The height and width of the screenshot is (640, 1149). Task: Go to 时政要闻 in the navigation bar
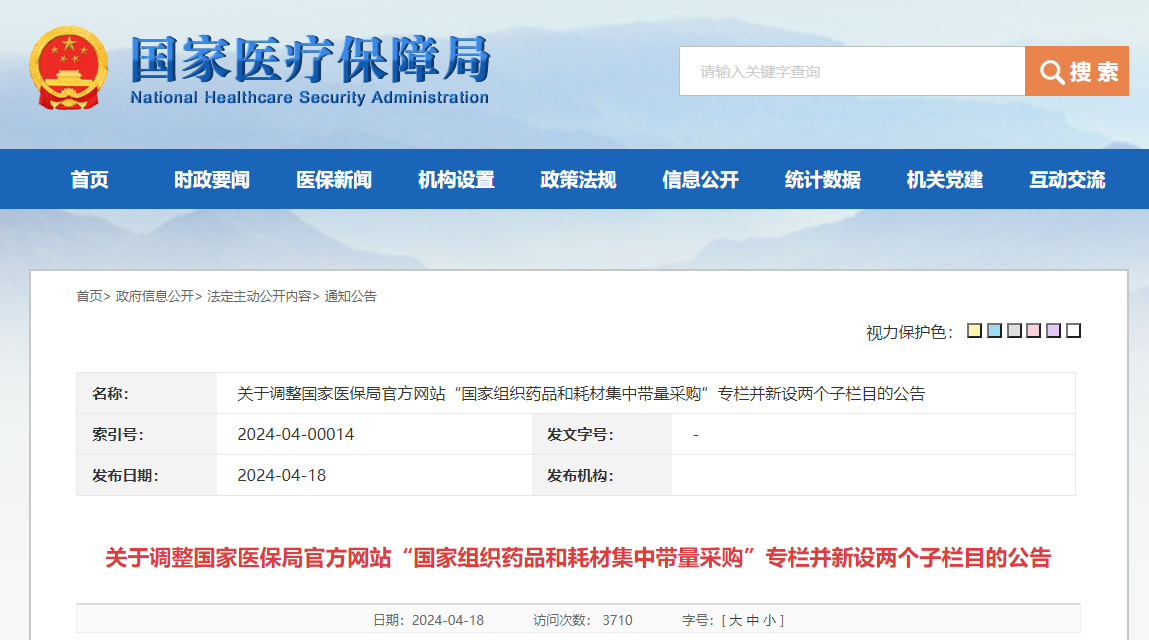(x=212, y=180)
